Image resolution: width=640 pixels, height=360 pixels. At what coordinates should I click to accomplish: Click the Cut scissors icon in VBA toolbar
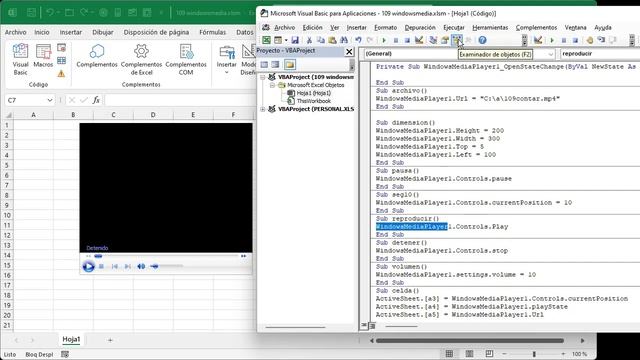[309, 40]
